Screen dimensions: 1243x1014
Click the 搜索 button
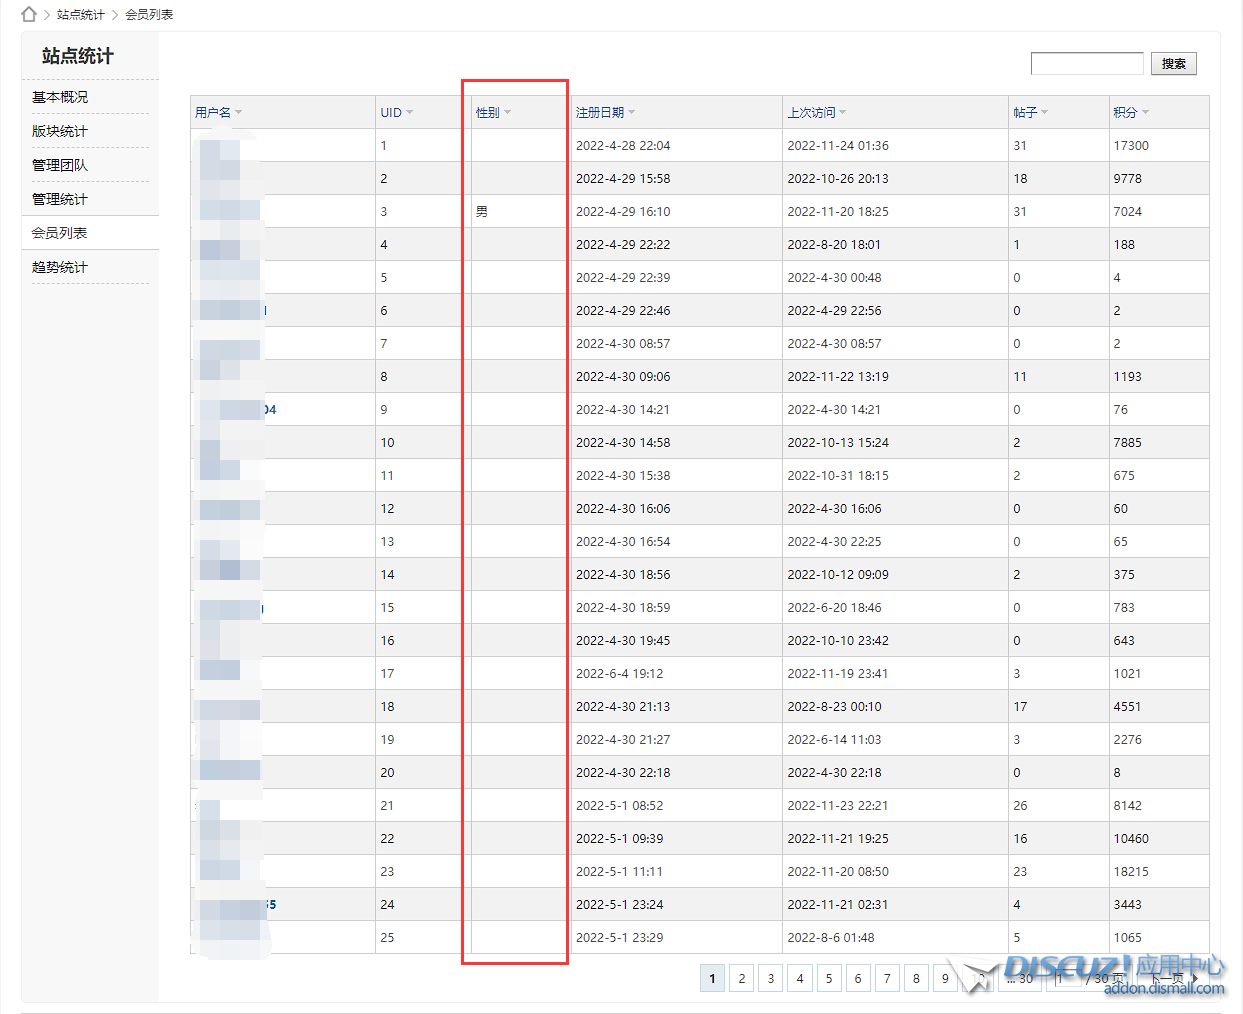pos(1173,64)
